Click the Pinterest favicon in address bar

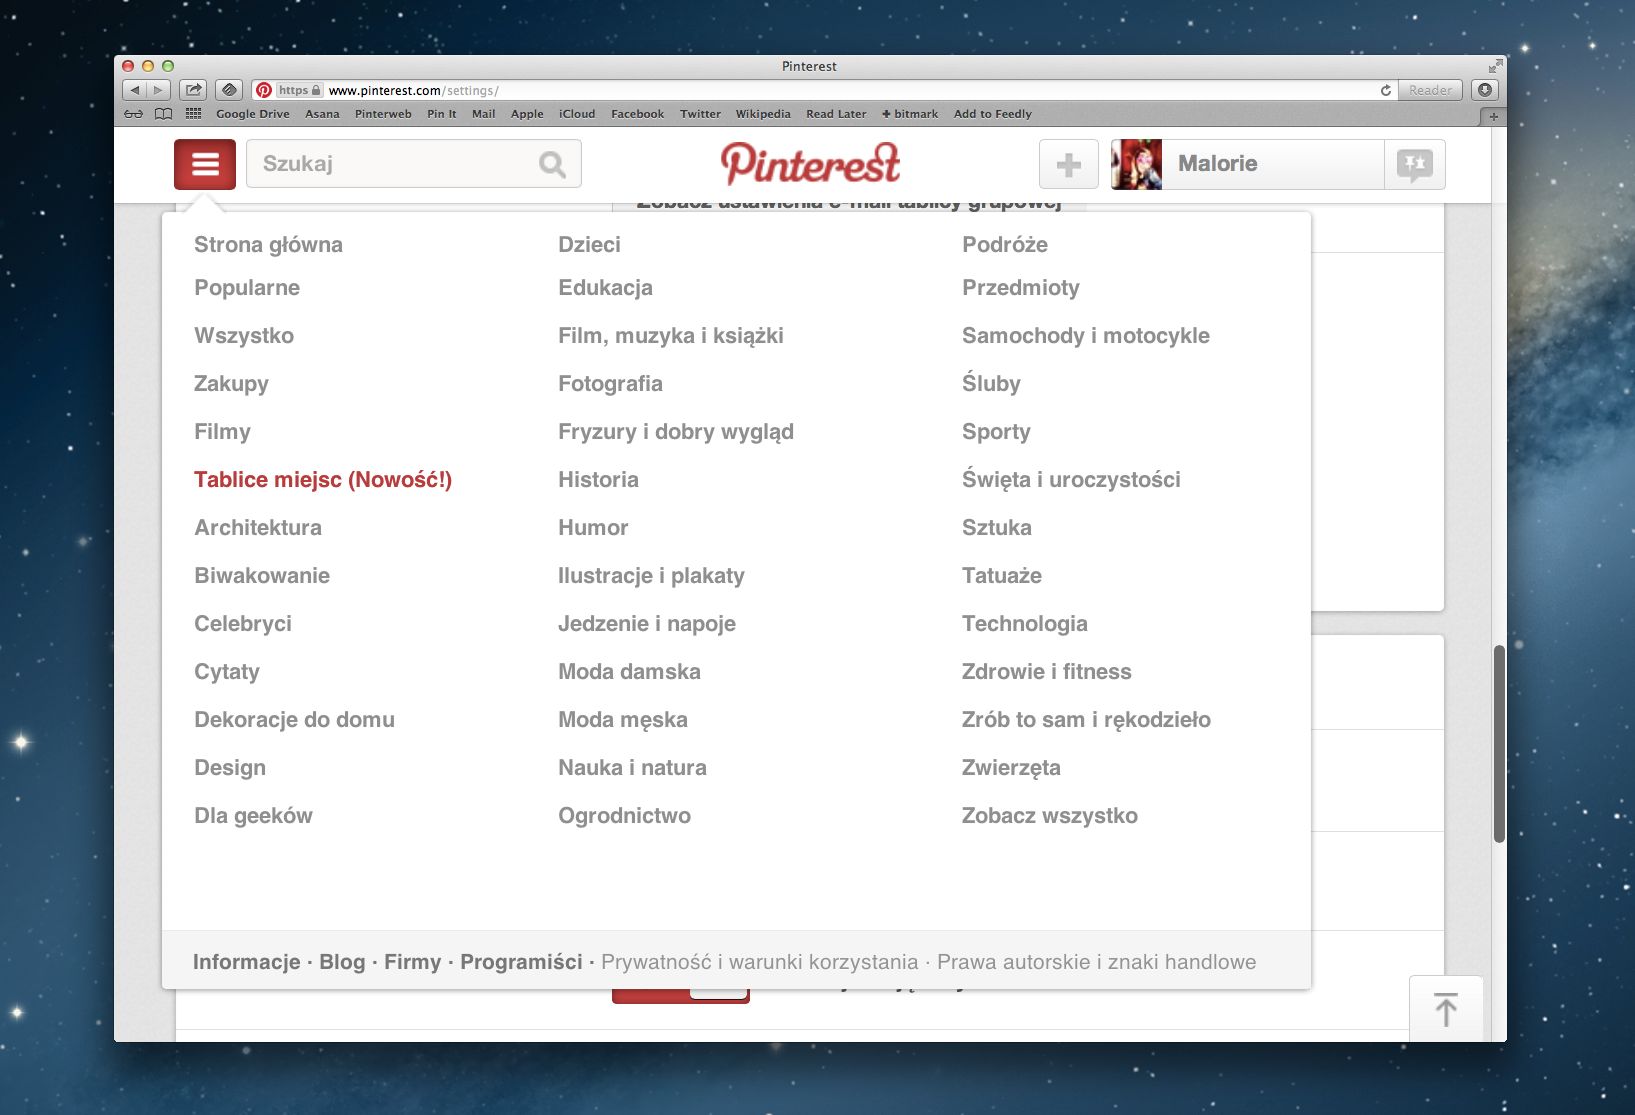point(264,90)
